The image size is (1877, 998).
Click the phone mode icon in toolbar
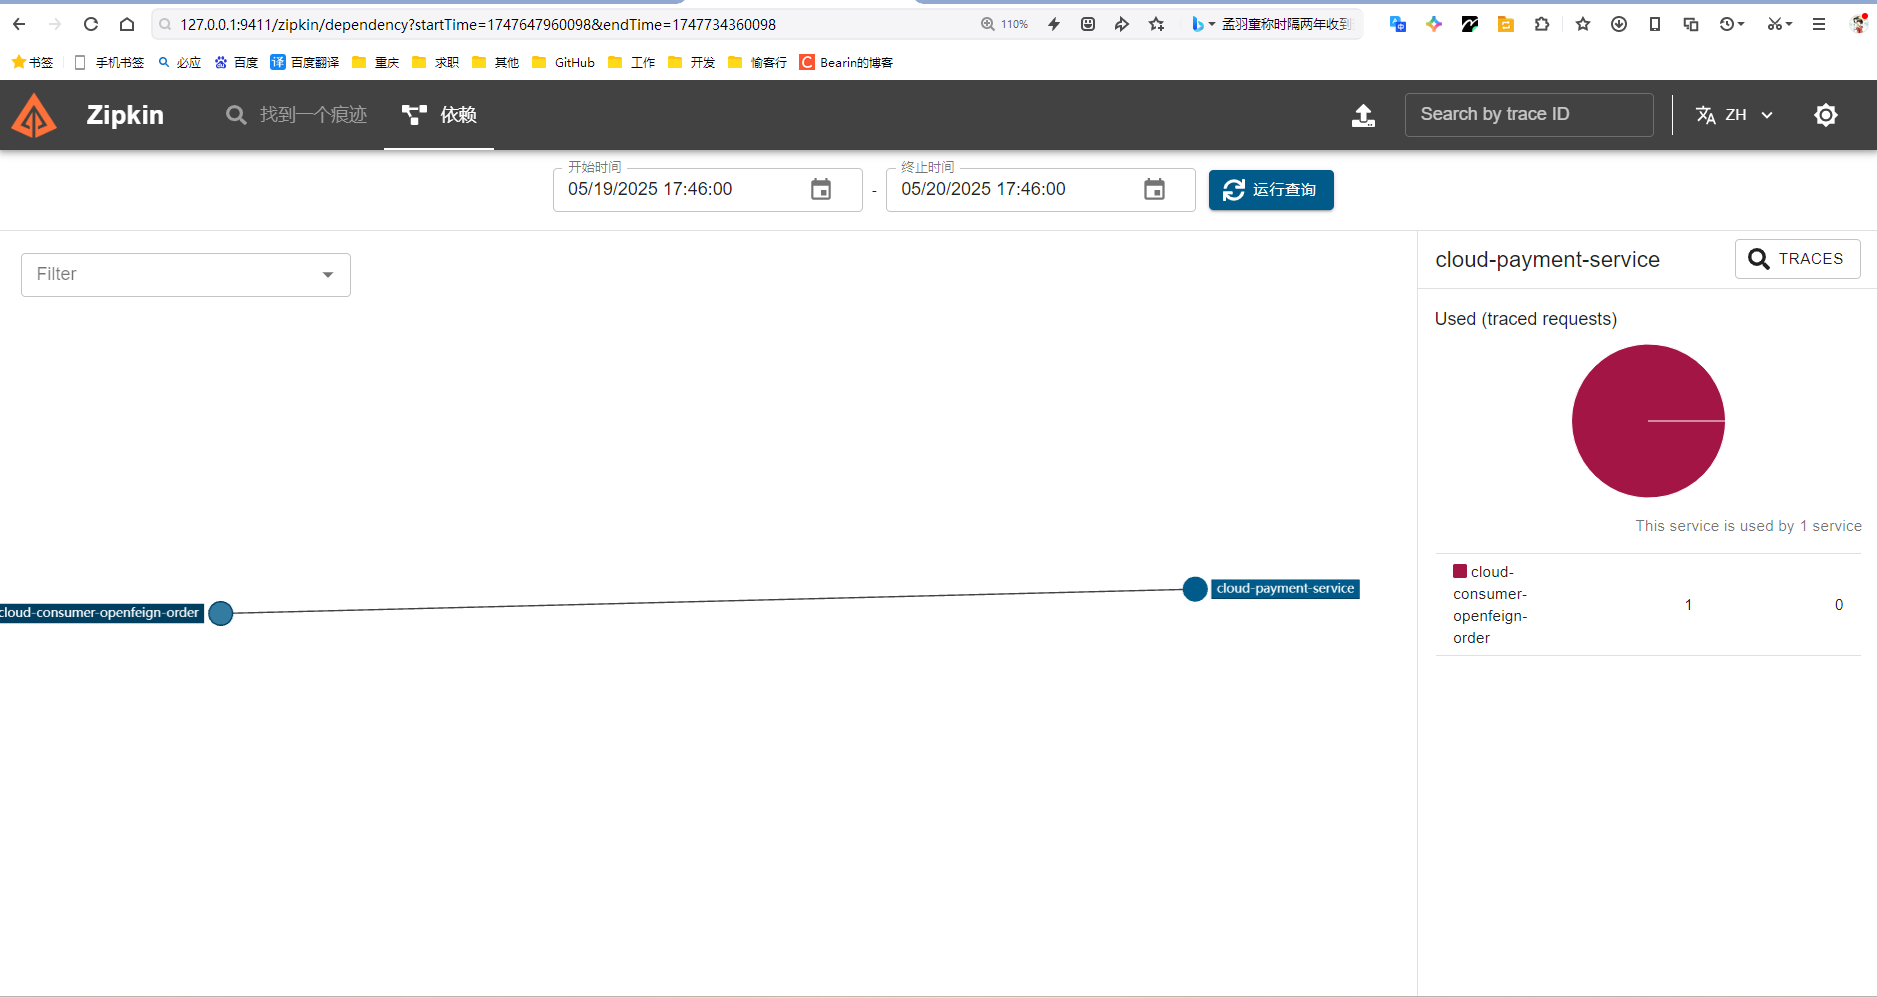(x=1655, y=24)
